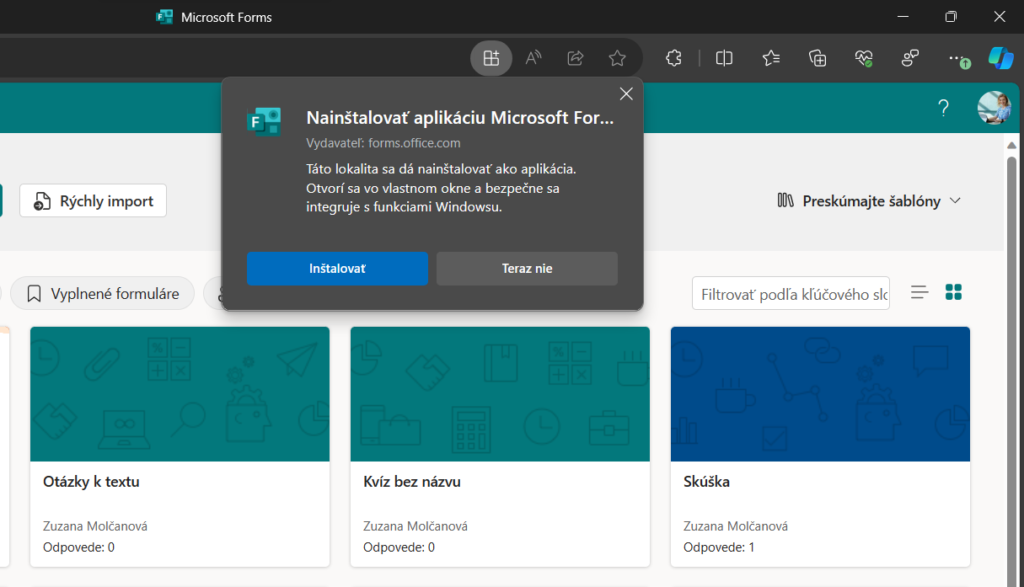Launch the Copilot sidebar icon
Image resolution: width=1024 pixels, height=587 pixels.
tap(1000, 58)
